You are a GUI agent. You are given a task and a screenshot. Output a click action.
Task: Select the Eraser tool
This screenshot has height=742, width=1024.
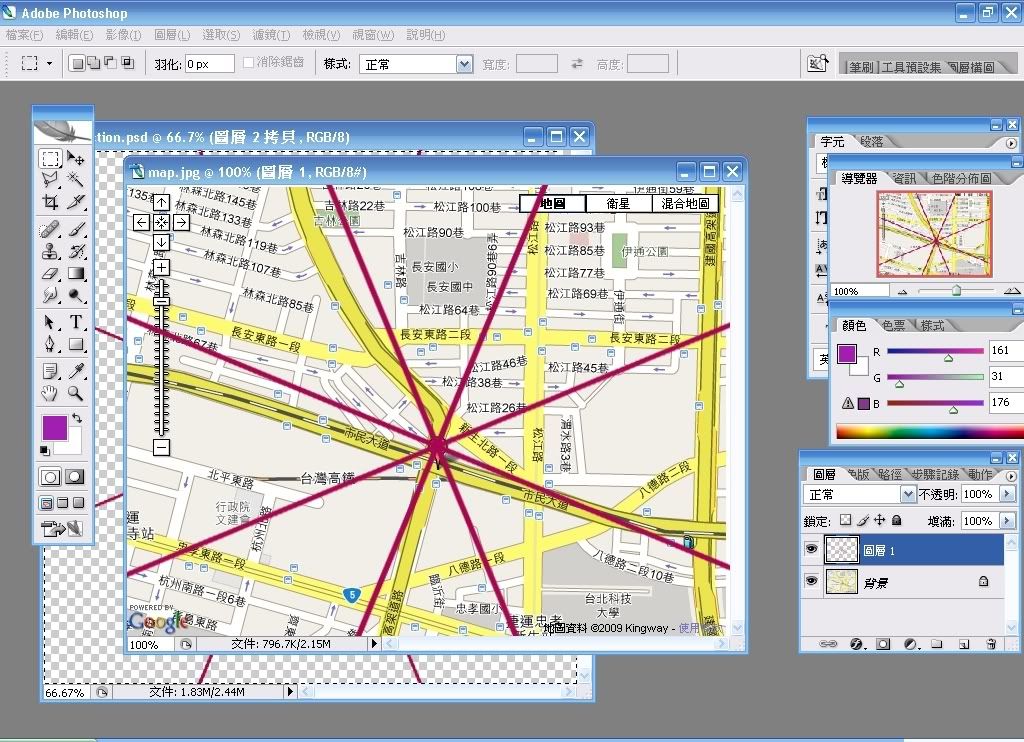point(50,274)
